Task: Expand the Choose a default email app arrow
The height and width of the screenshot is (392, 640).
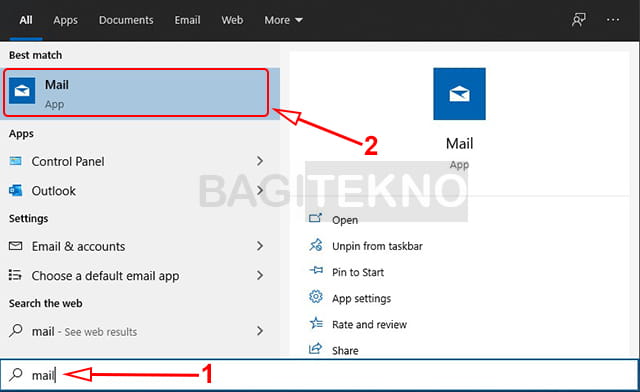Action: tap(260, 275)
